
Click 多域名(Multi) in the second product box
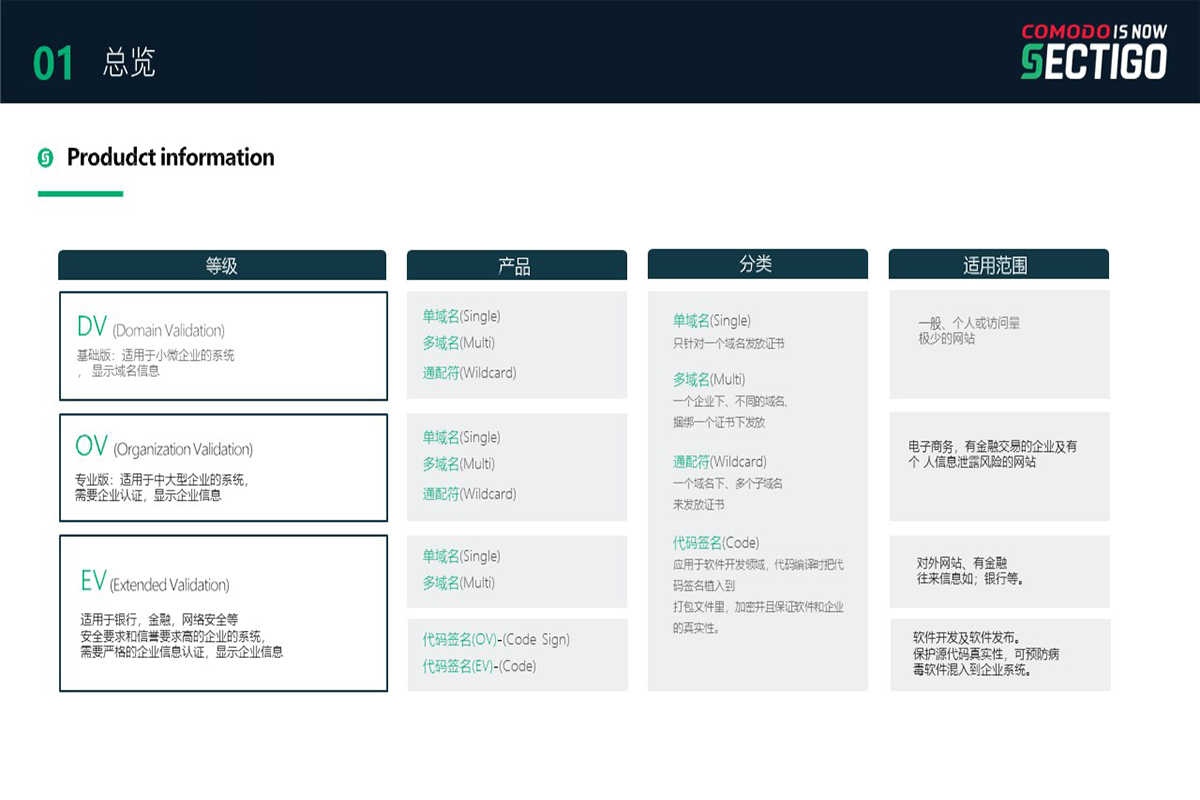(458, 464)
